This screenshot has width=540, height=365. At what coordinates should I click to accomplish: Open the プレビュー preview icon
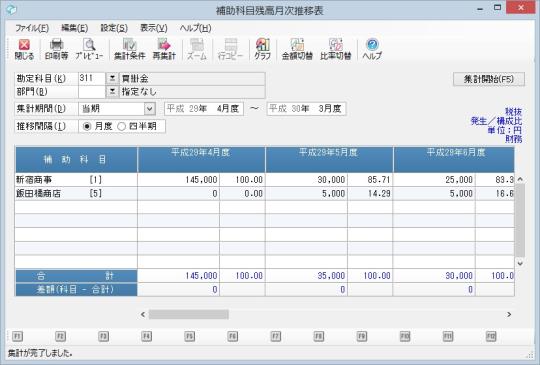[89, 49]
